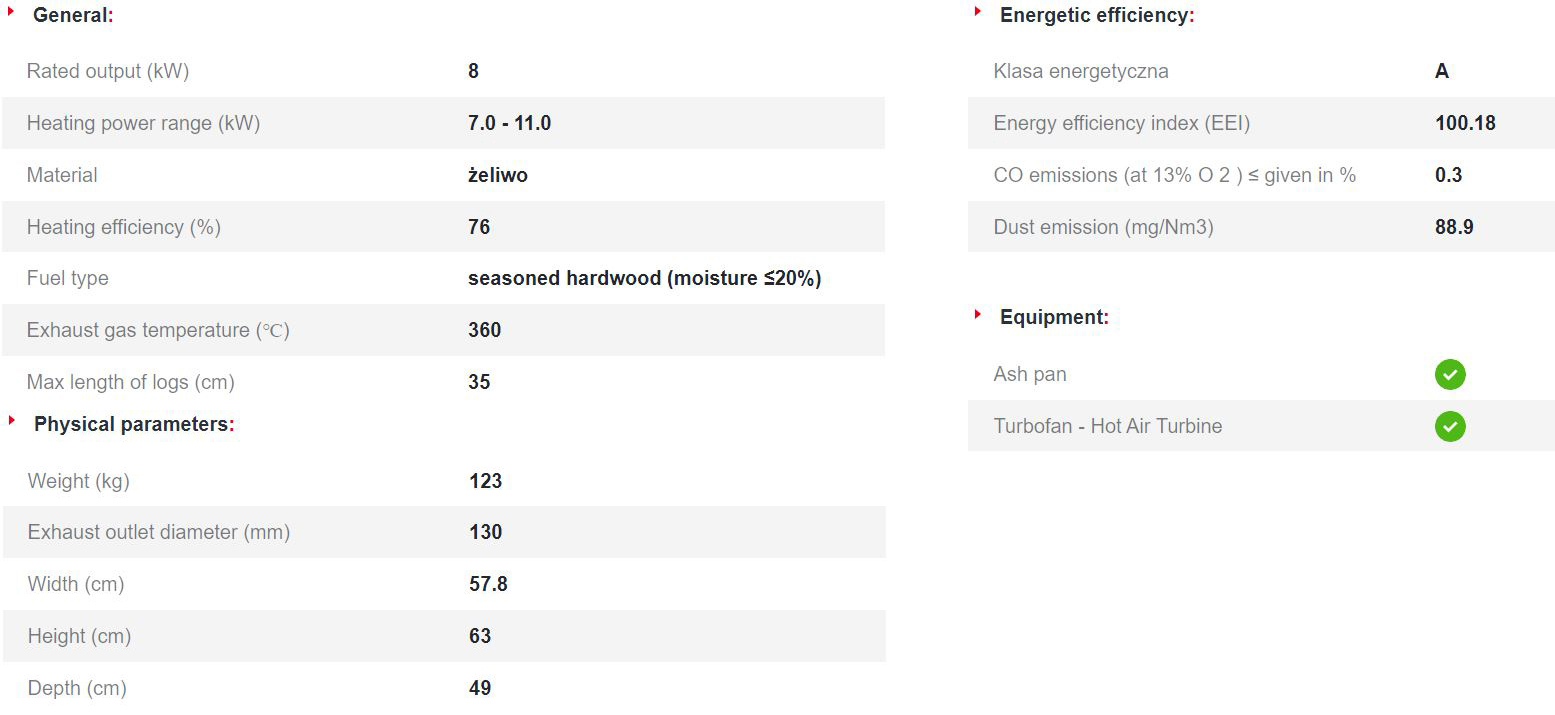Viewport: 1555px width, 715px height.
Task: Click the Exhaust outlet diameter value 130
Action: 486,532
